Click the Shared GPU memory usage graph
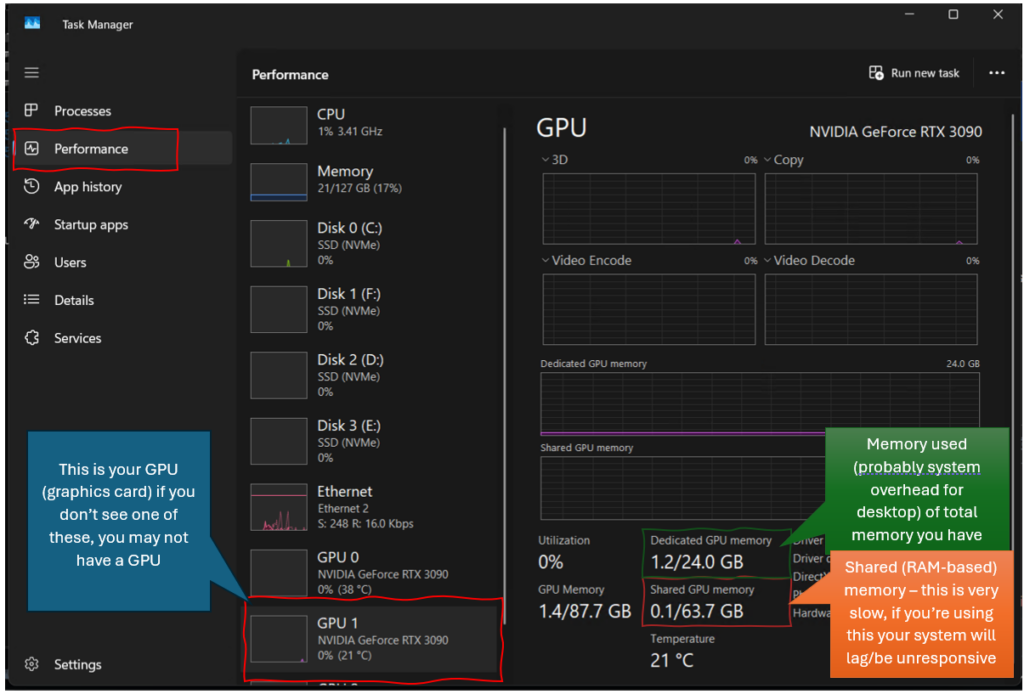Screen dimensions: 1024x694 (682, 488)
